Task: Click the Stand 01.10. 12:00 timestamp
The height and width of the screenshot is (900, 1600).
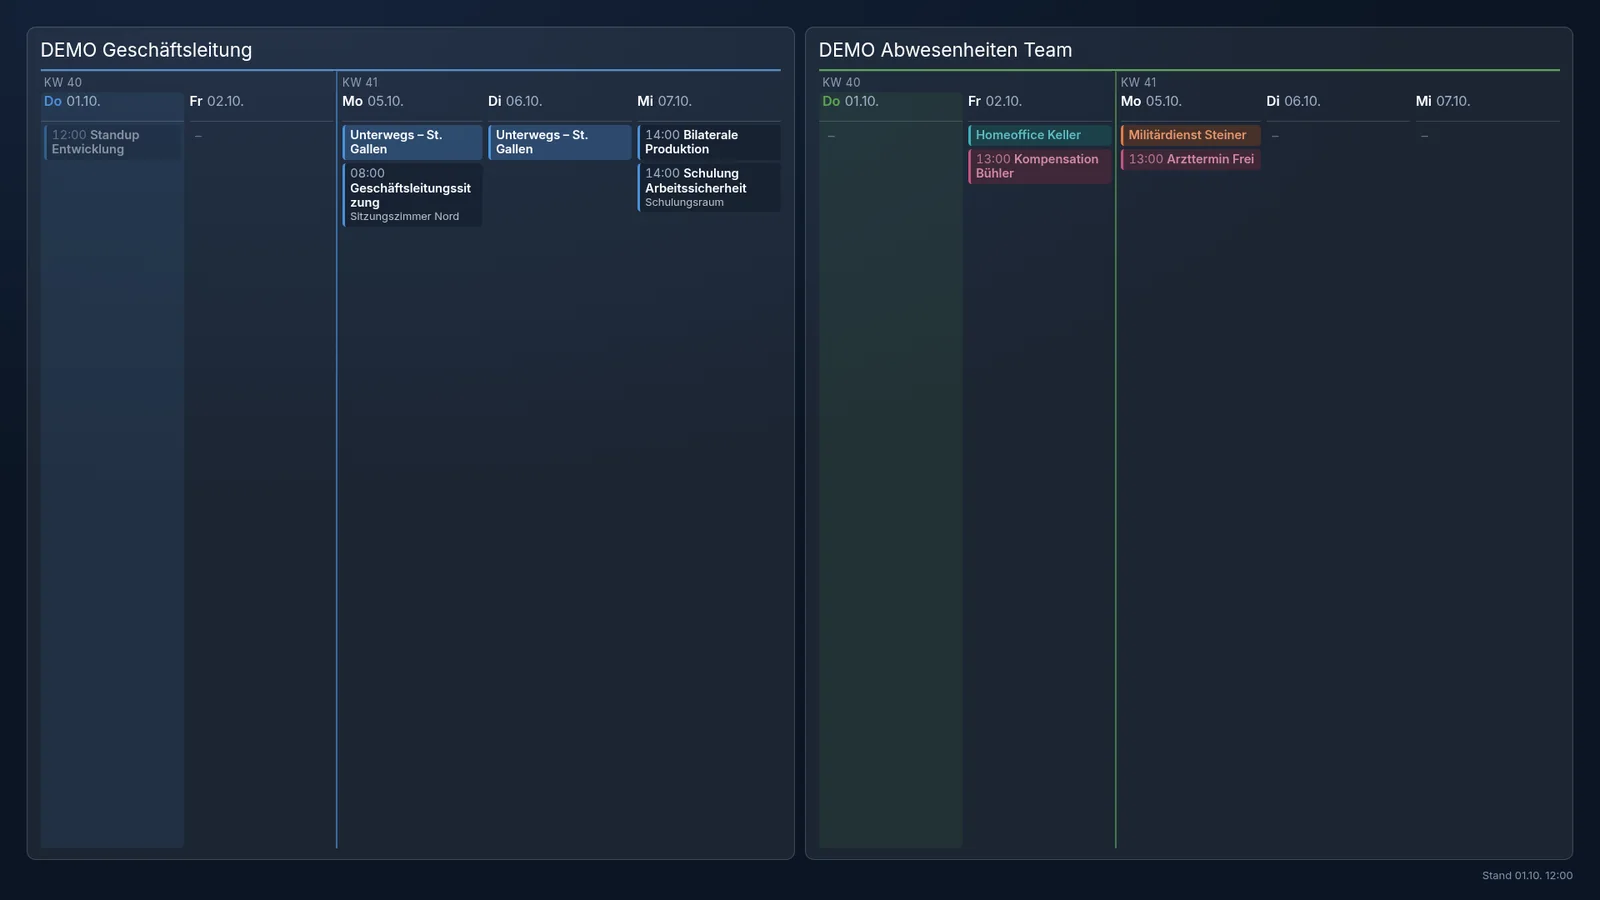Action: 1527,876
